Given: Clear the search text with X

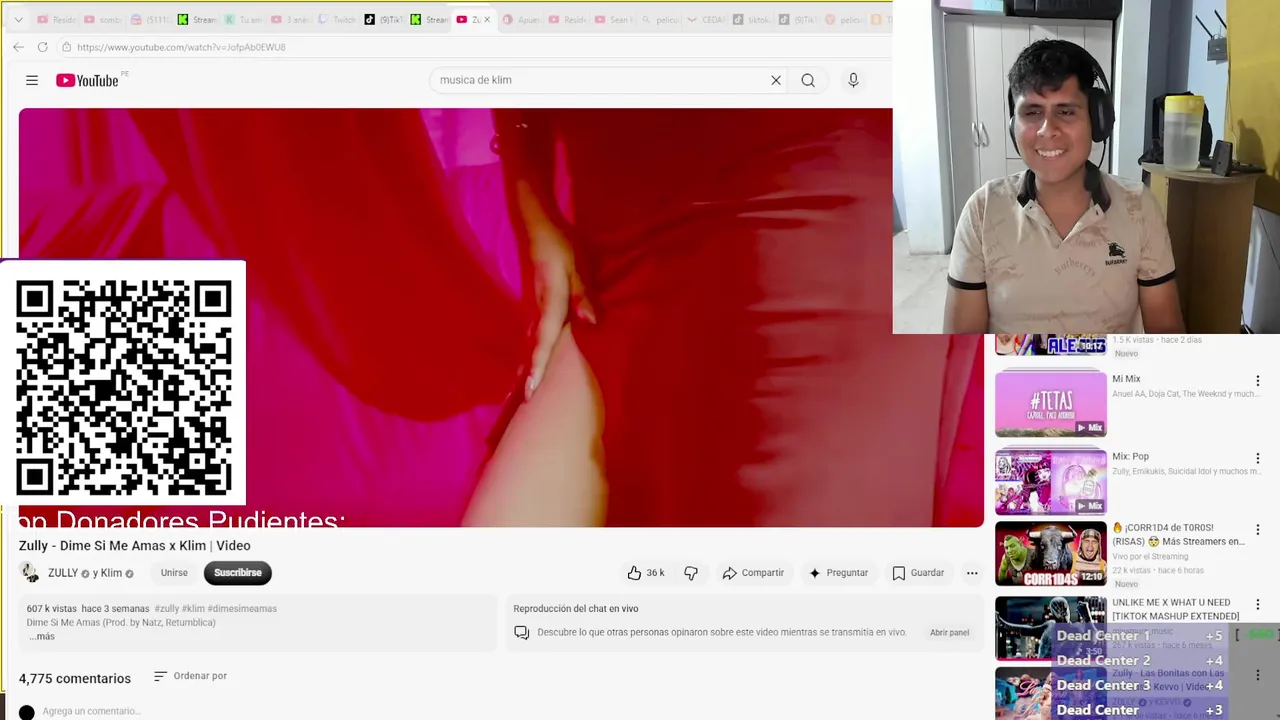Looking at the screenshot, I should [x=775, y=80].
